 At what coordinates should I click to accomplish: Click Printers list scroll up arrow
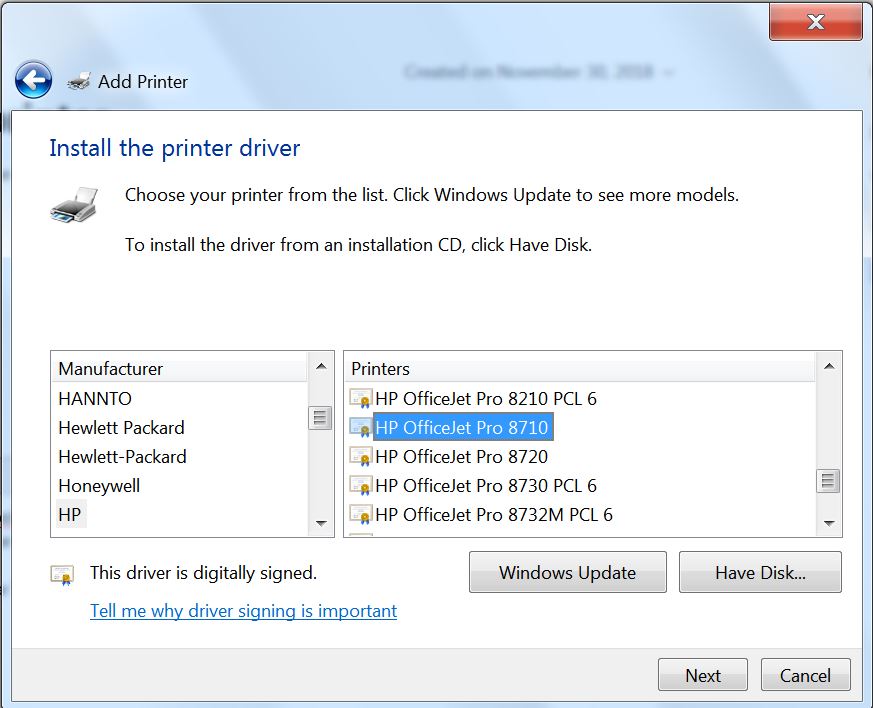[x=829, y=366]
